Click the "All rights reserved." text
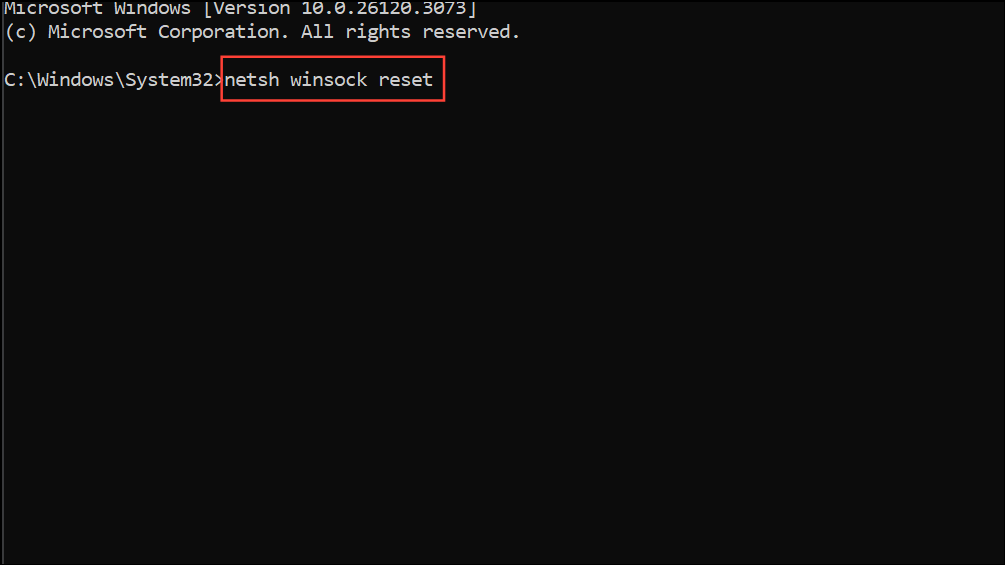The width and height of the screenshot is (1005, 565). [410, 32]
